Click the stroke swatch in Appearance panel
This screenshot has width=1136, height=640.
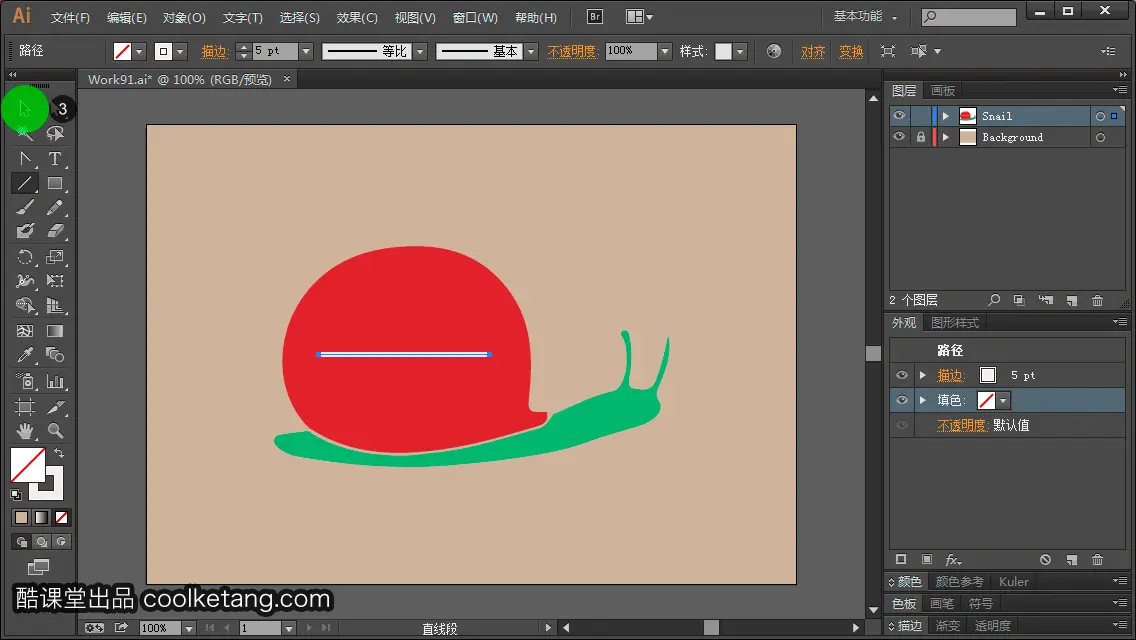[987, 375]
